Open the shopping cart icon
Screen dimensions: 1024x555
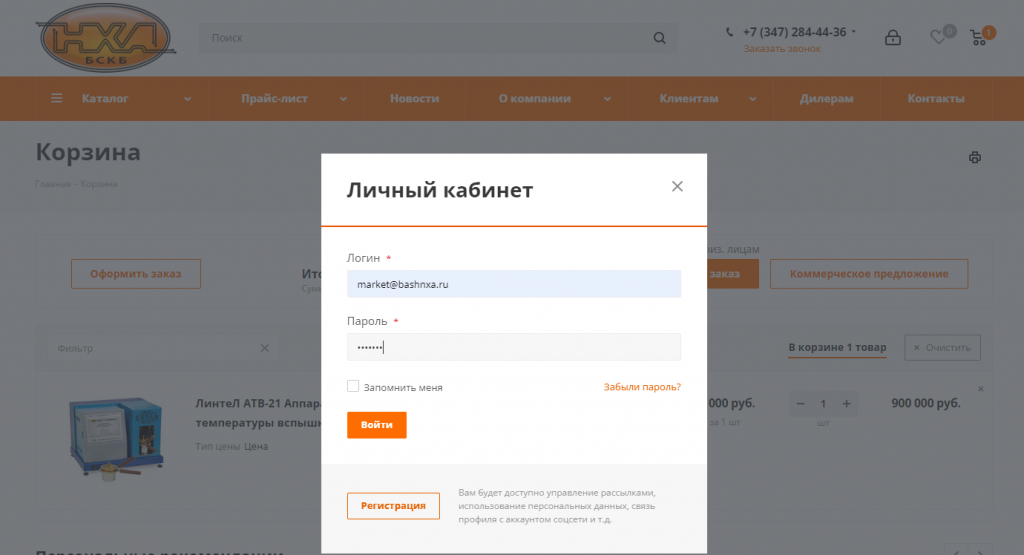pyautogui.click(x=978, y=38)
